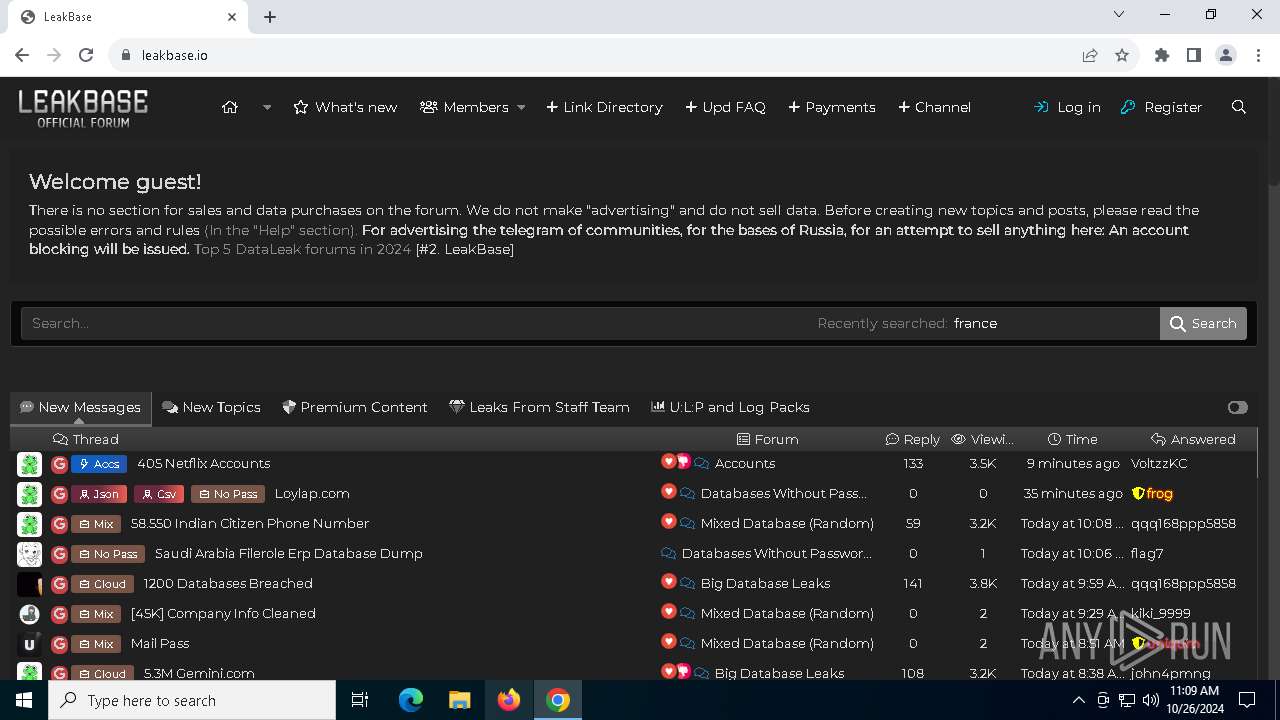Open thread [45K] Company Info Cleaned
This screenshot has height=720, width=1280.
(x=223, y=613)
